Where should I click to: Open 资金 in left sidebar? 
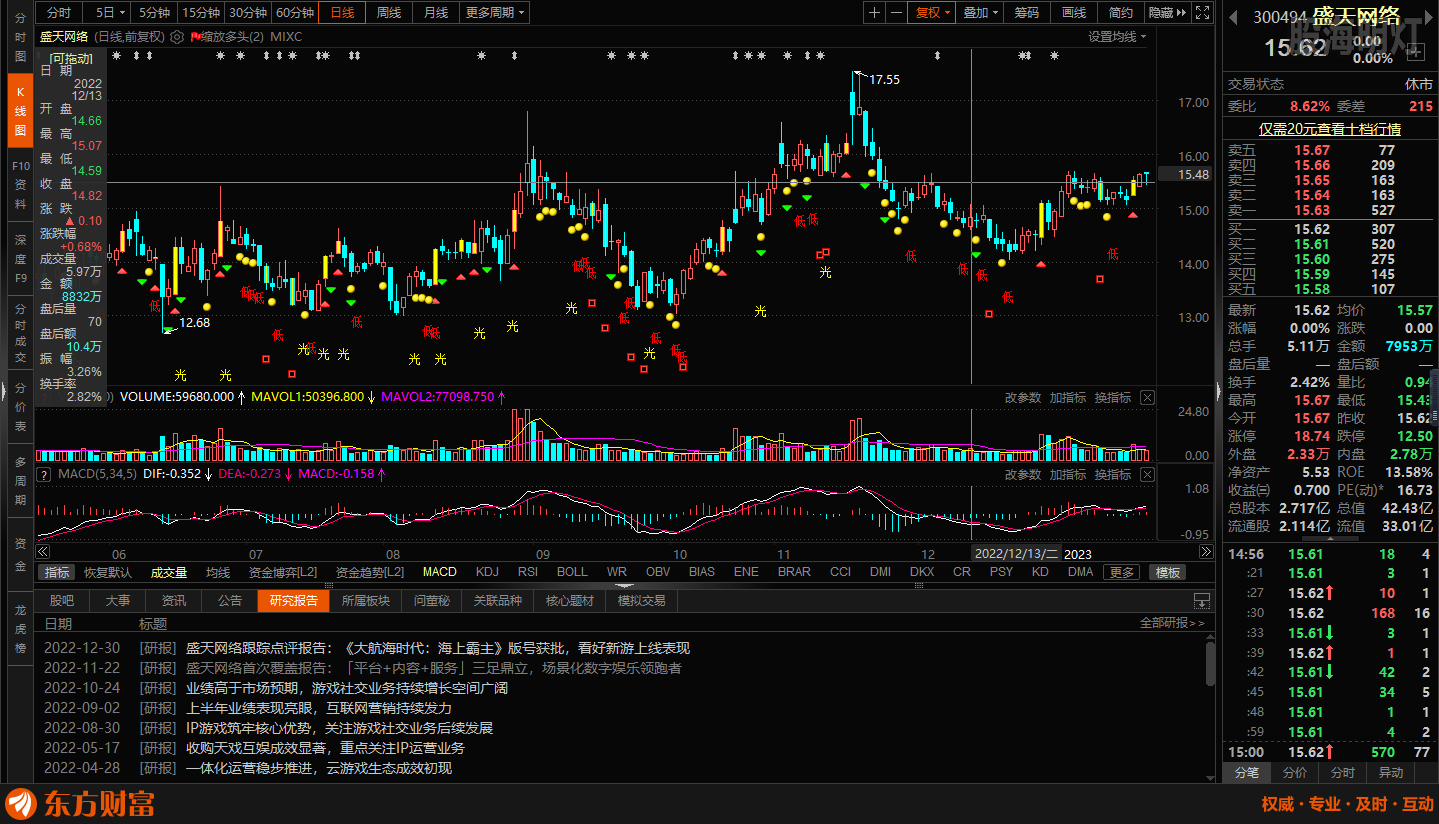pyautogui.click(x=20, y=555)
